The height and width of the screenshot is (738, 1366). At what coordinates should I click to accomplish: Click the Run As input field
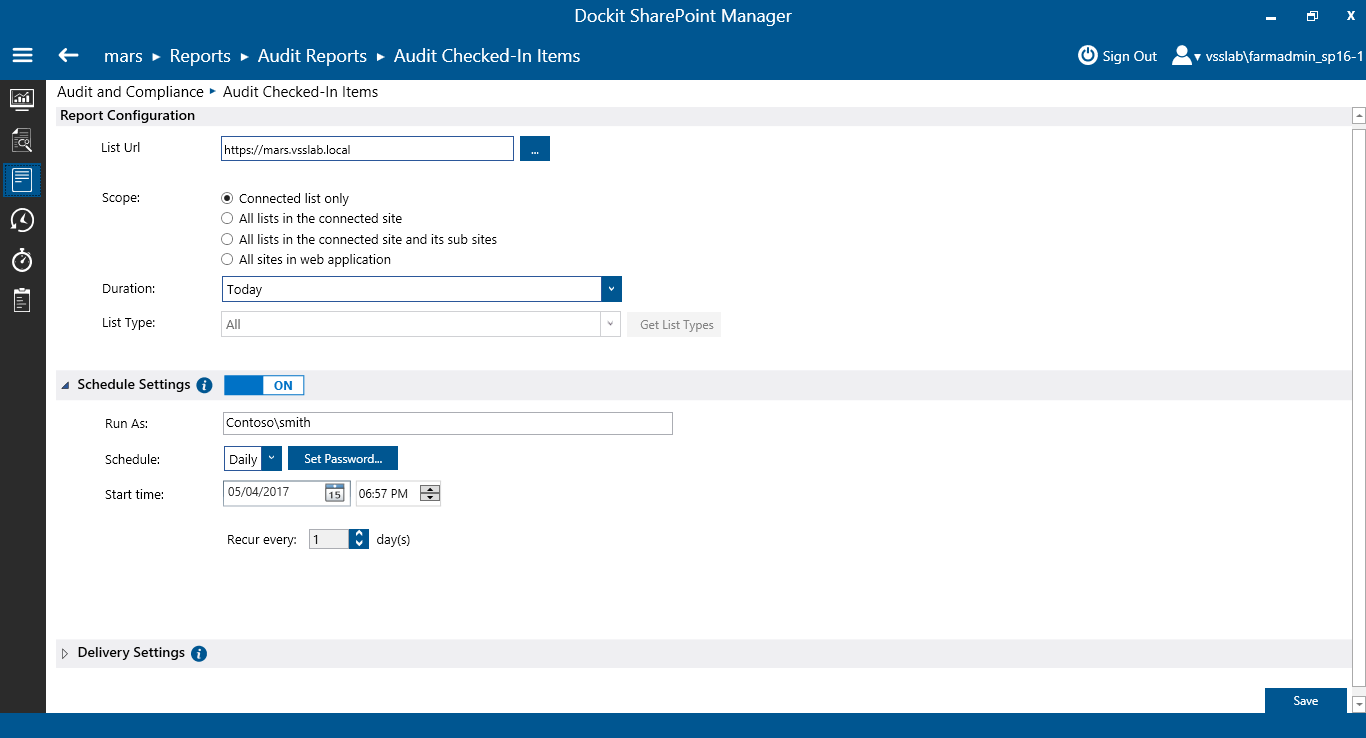point(448,423)
